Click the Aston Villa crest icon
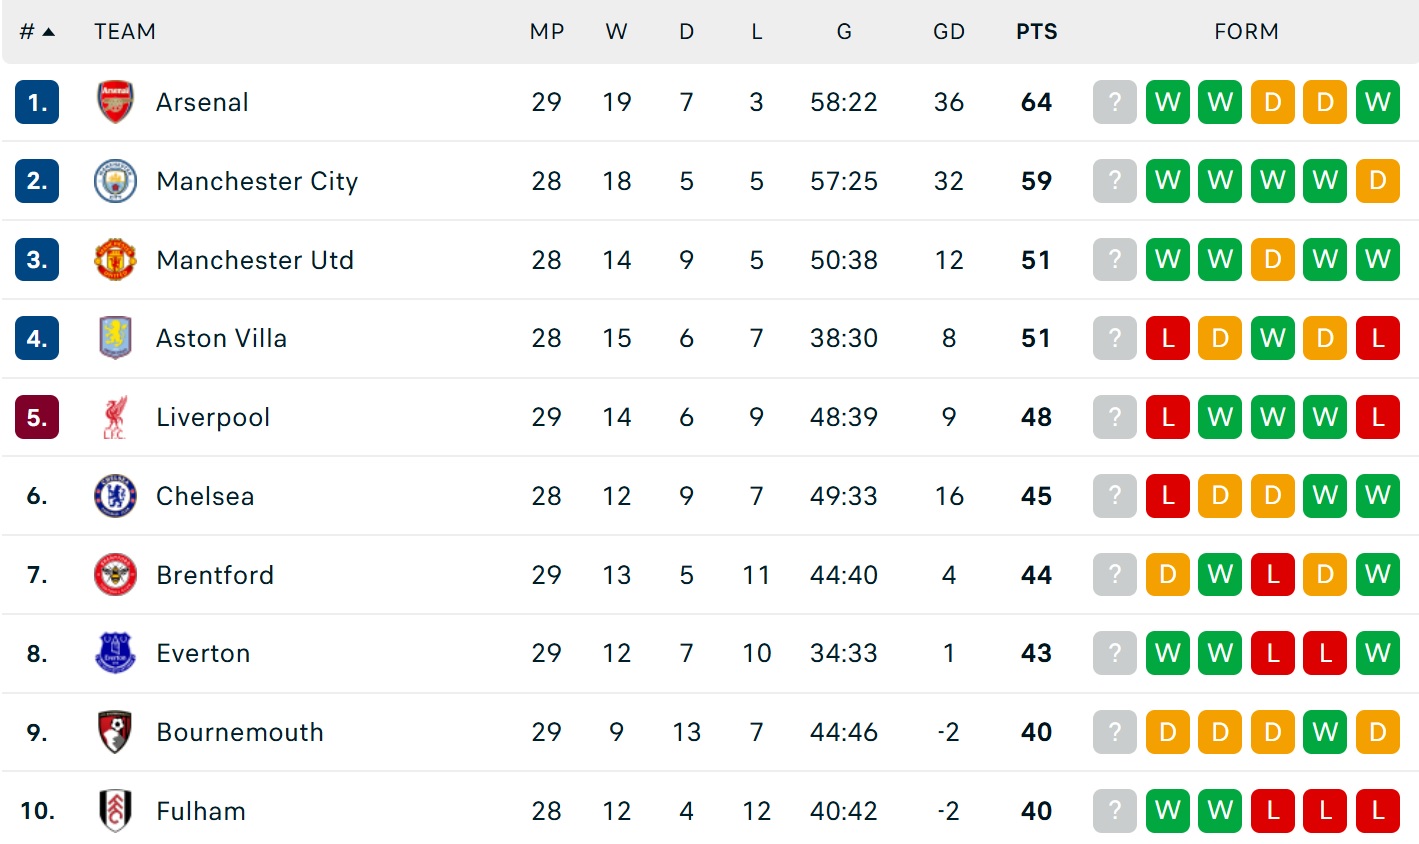1419x844 pixels. pyautogui.click(x=115, y=338)
